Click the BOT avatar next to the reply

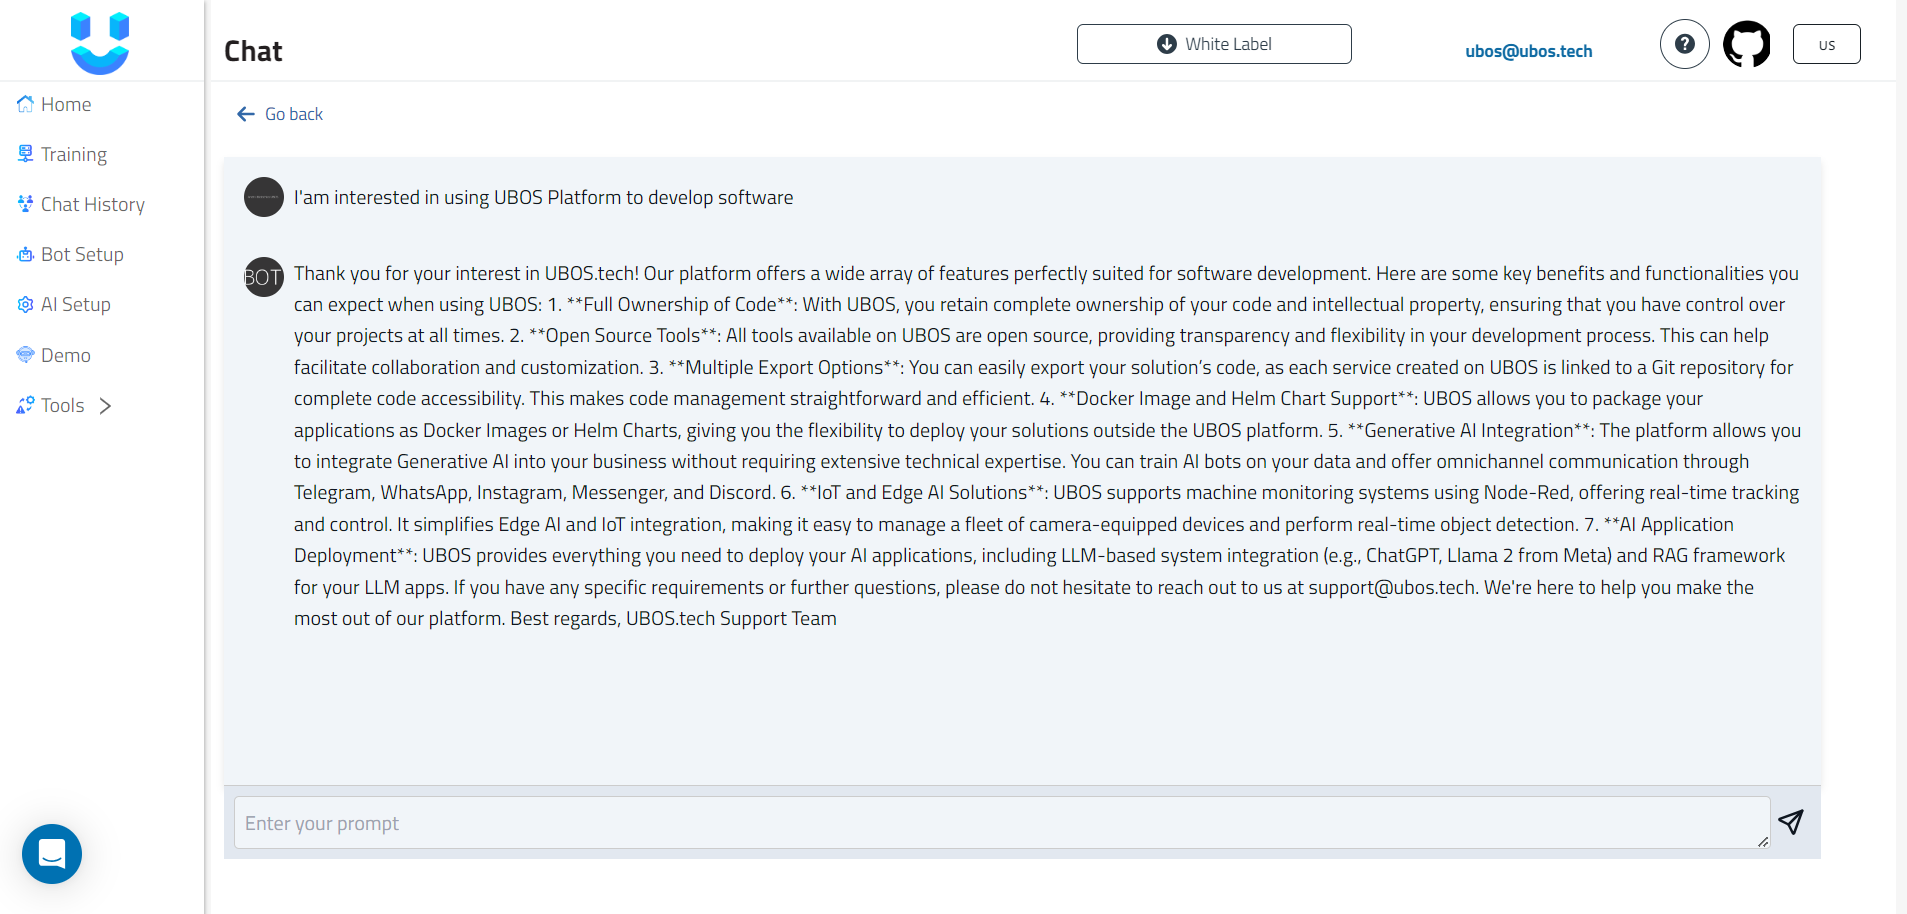pyautogui.click(x=264, y=277)
